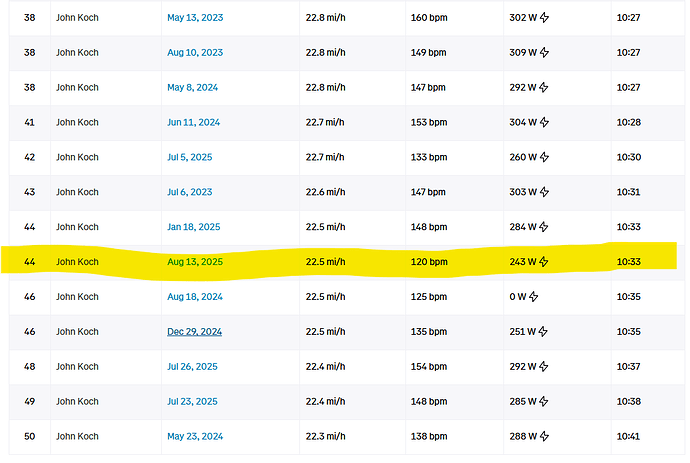Image resolution: width=690 pixels, height=463 pixels.
Task: Click John Koch in rank 50 row
Action: pos(77,437)
